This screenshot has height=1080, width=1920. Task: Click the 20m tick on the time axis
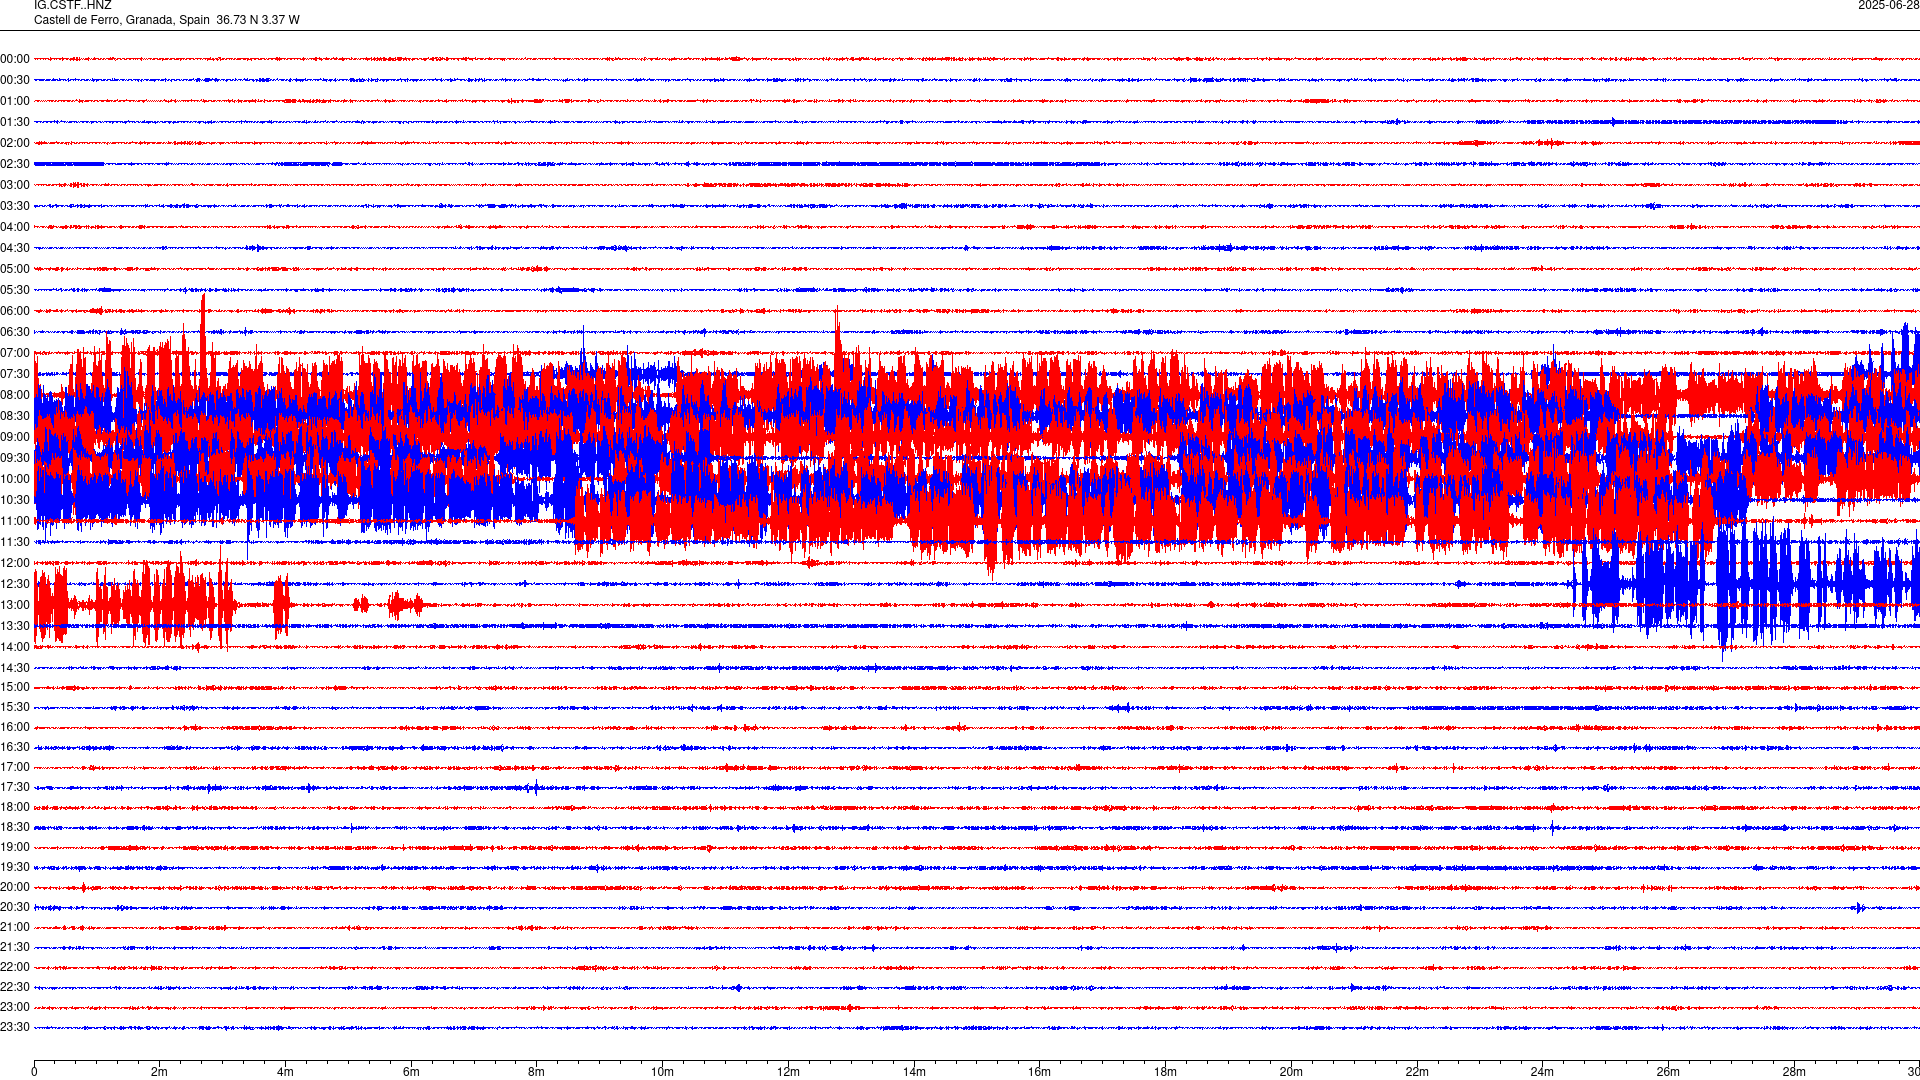(1291, 1072)
